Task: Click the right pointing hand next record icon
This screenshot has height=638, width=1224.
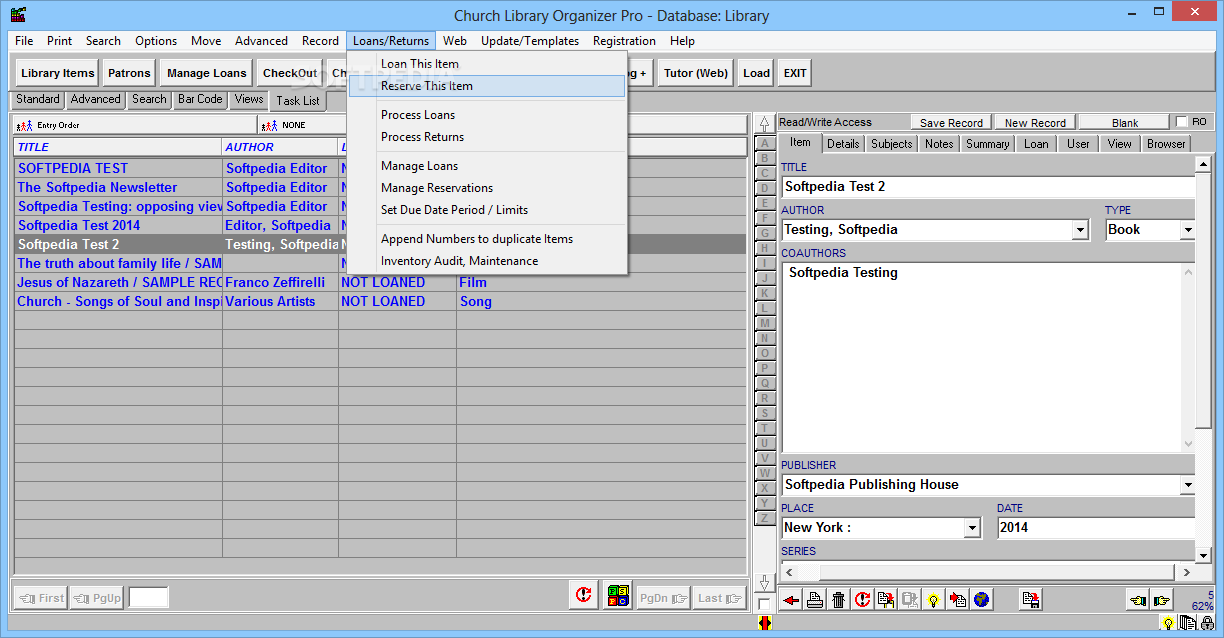Action: tap(1161, 600)
